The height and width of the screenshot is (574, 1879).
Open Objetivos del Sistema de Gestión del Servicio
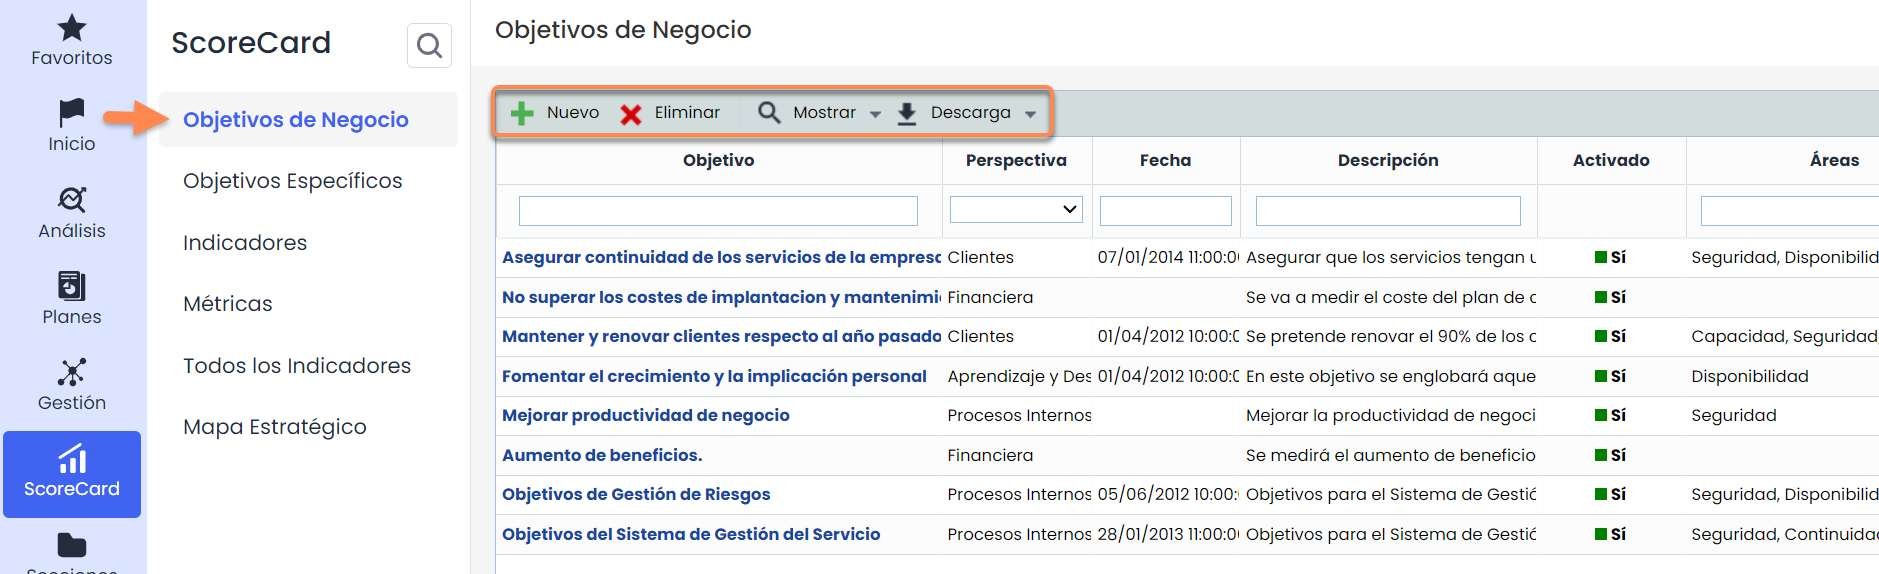pos(690,534)
